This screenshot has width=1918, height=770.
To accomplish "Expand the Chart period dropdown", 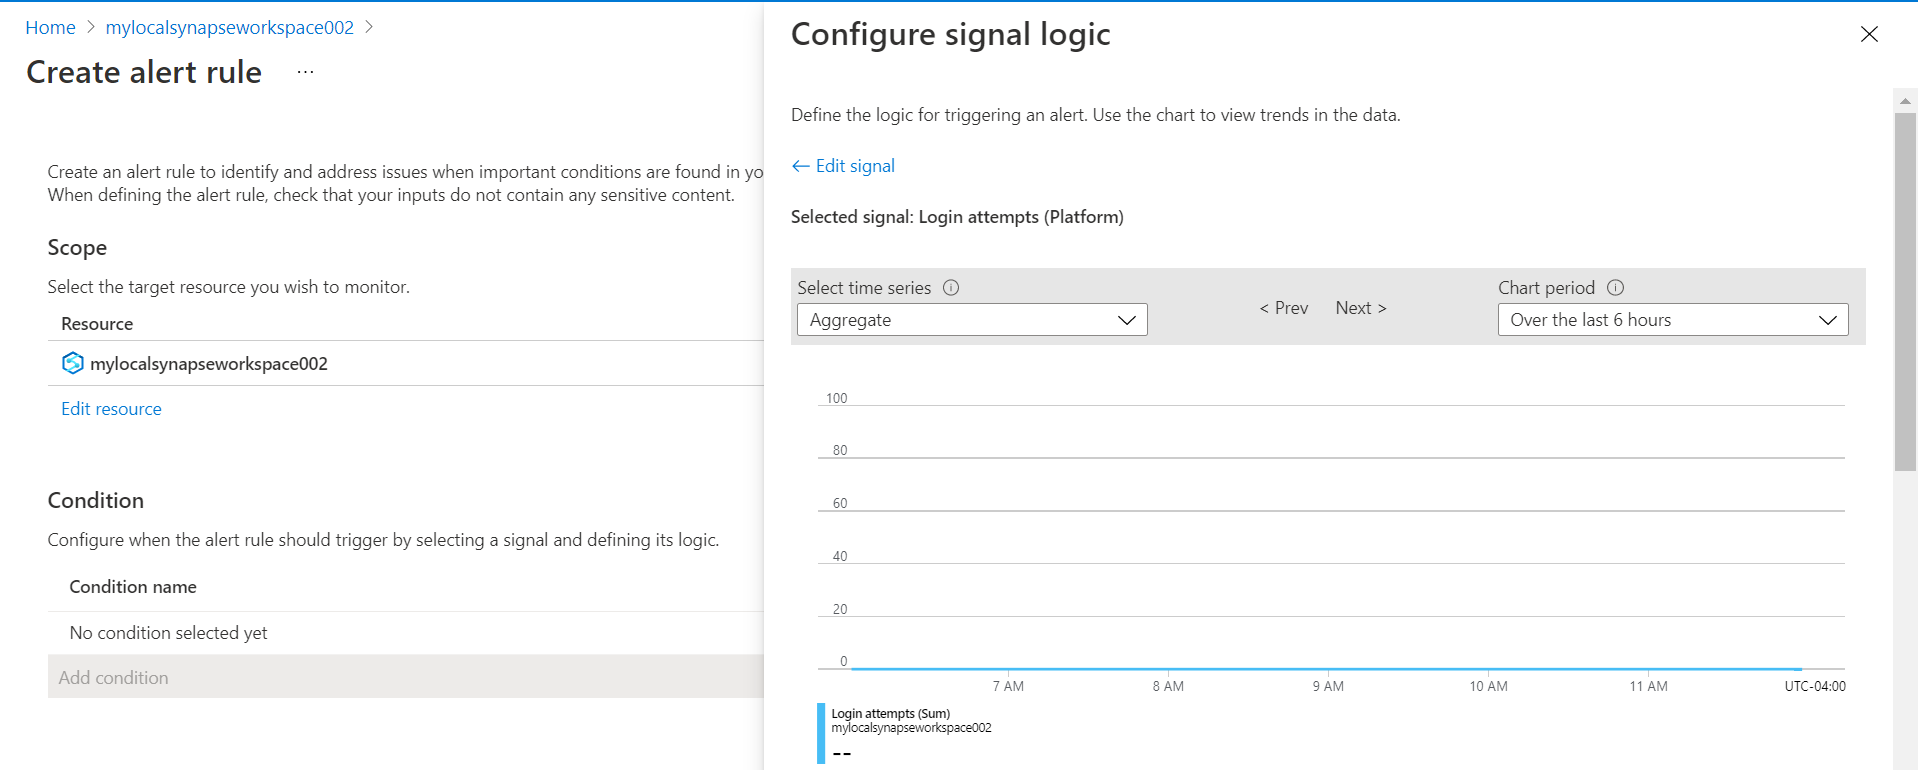I will [x=1672, y=320].
